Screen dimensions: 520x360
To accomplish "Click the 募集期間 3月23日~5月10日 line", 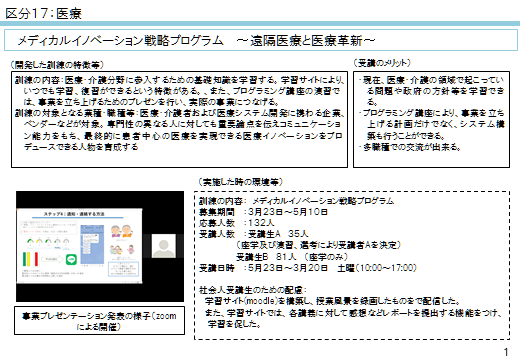I will coord(263,212).
